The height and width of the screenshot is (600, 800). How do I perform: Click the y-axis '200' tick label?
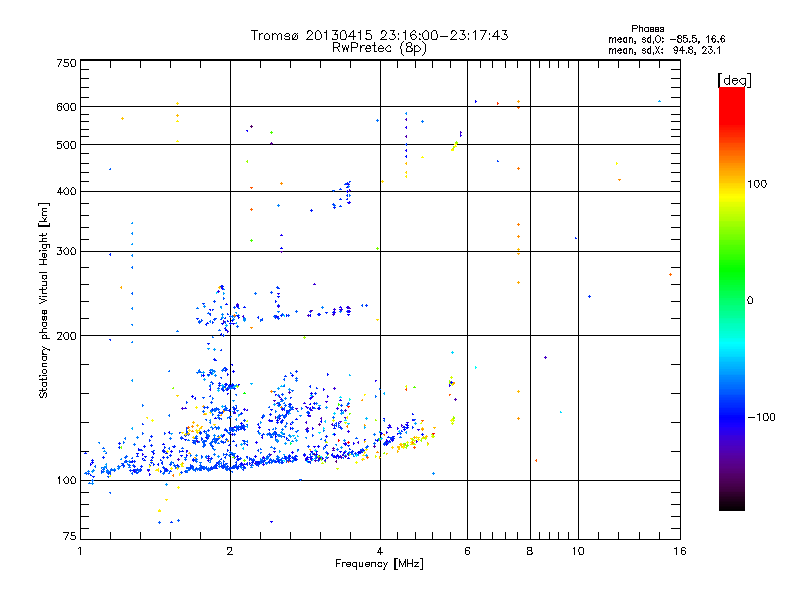tap(66, 336)
